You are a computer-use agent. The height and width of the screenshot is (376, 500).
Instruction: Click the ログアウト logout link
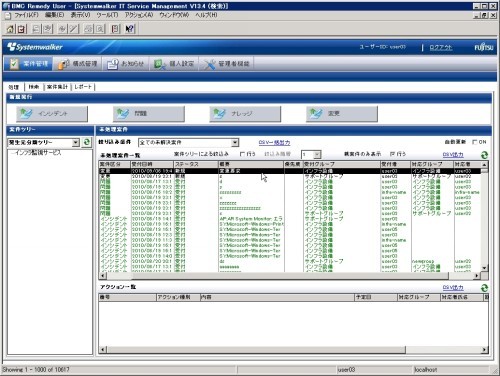click(x=441, y=47)
